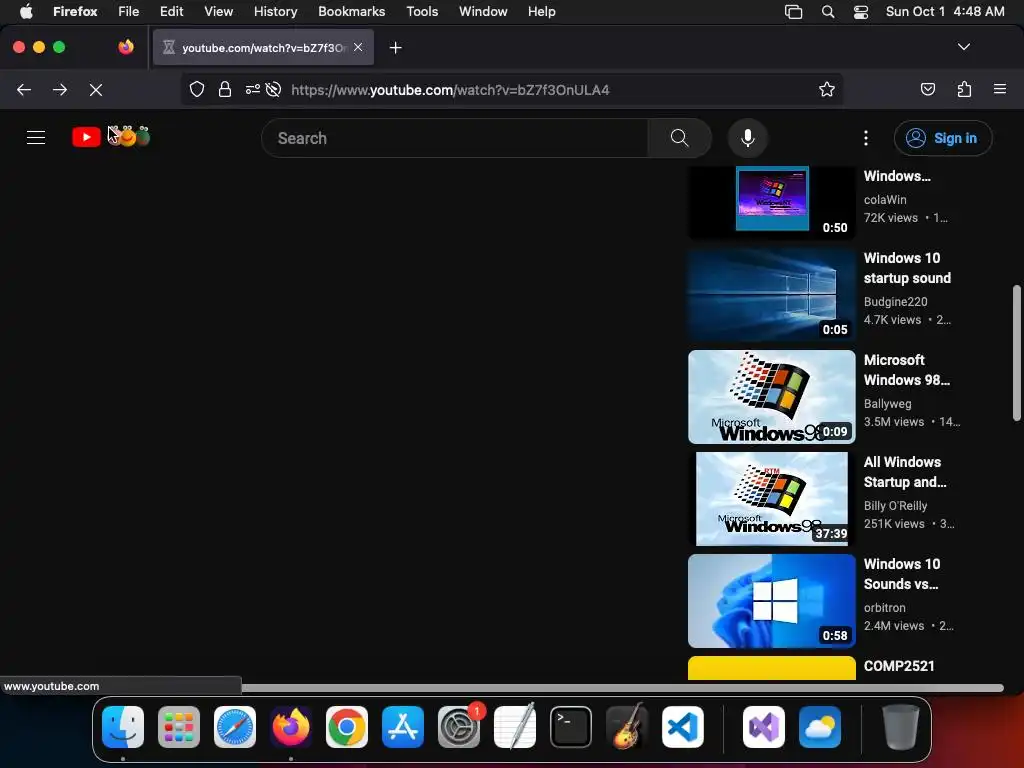
Task: Select the youtube.com/watch tab
Action: 263,47
